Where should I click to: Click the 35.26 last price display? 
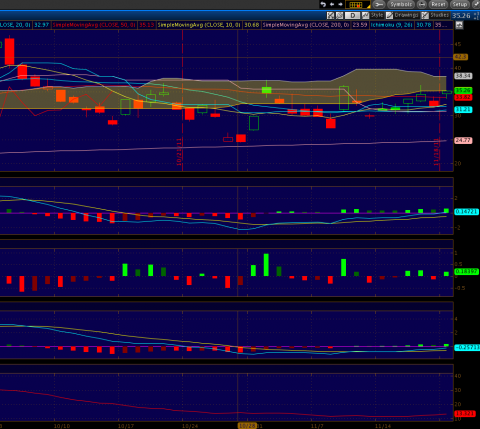[461, 16]
